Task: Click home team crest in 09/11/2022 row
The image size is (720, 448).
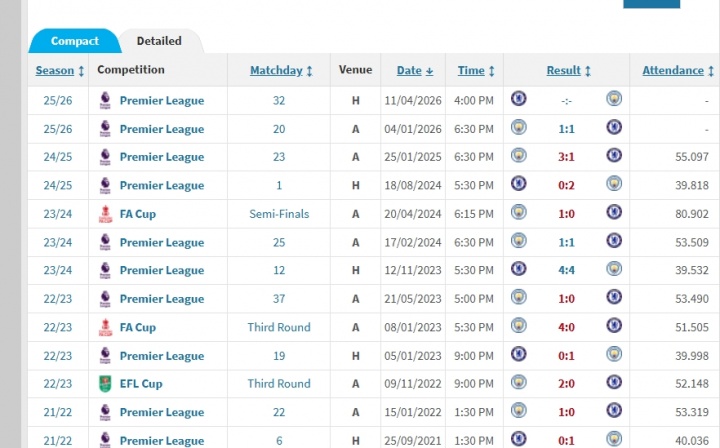Action: 518,383
